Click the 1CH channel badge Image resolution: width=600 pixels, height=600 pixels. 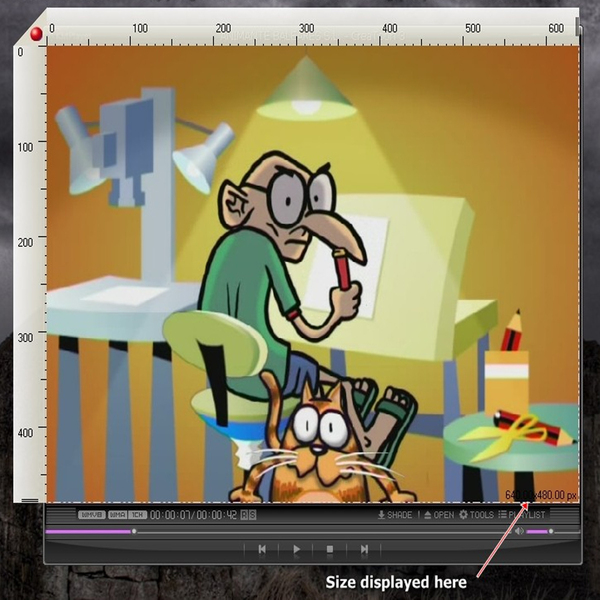click(x=137, y=515)
